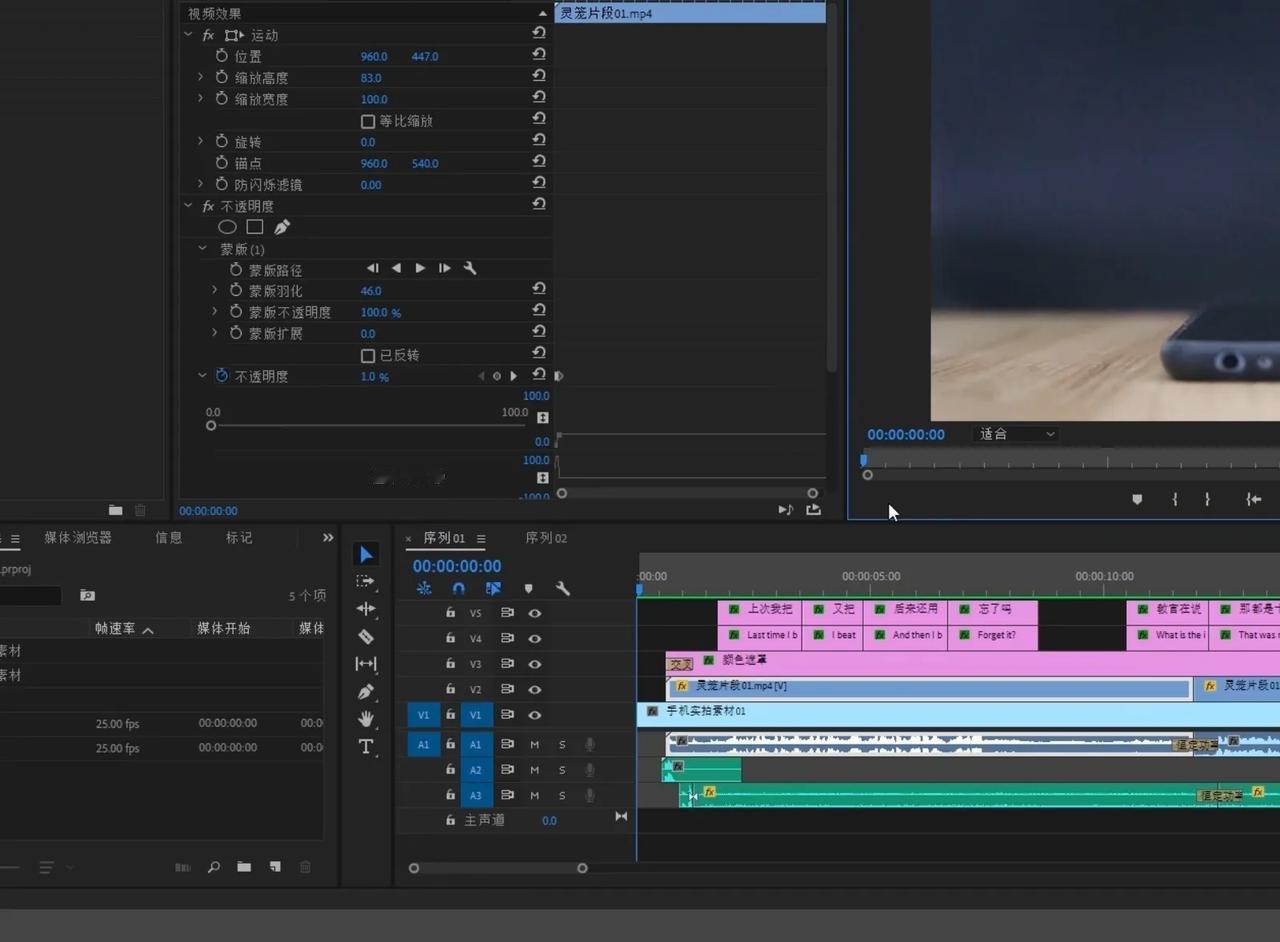Create ellipse mask under opacity effect
The image size is (1280, 942).
[228, 227]
